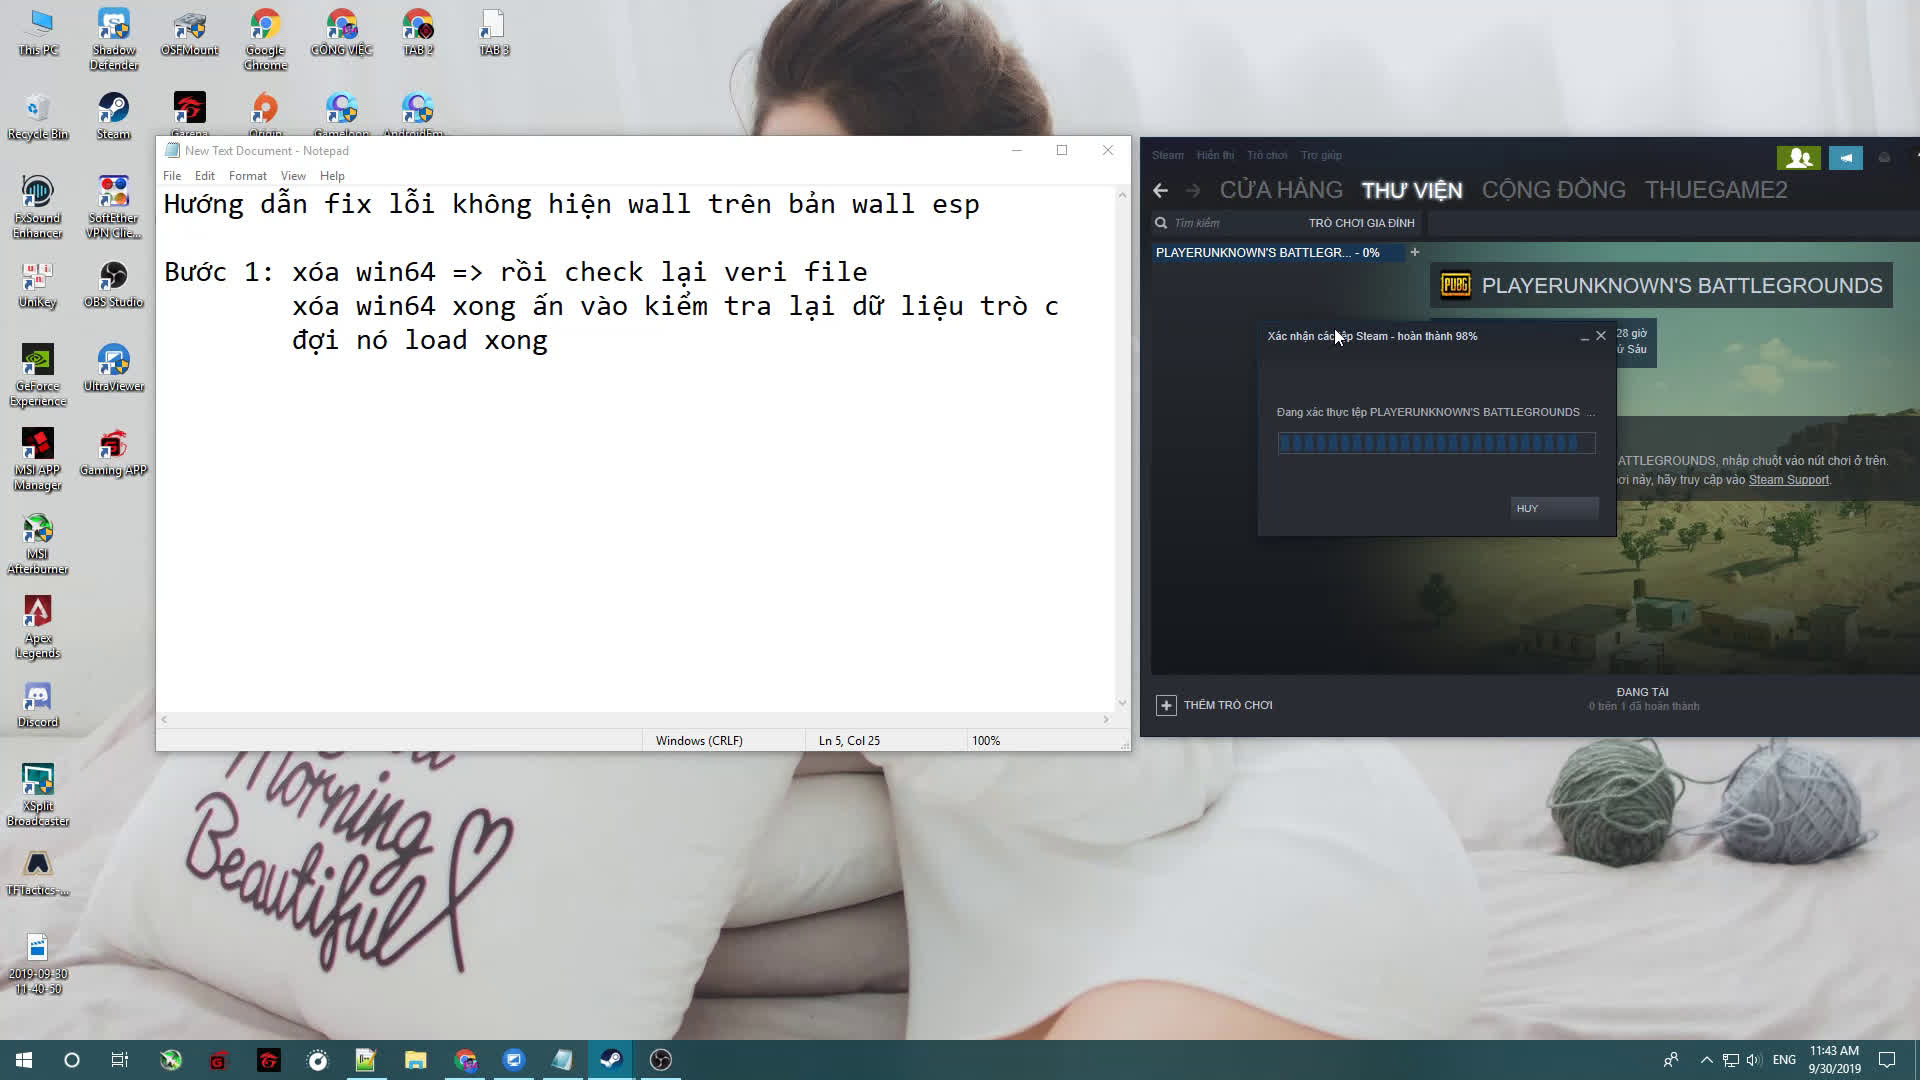
Task: Click the THÊM TRÒ CHƠI plus icon
Action: tap(1166, 705)
